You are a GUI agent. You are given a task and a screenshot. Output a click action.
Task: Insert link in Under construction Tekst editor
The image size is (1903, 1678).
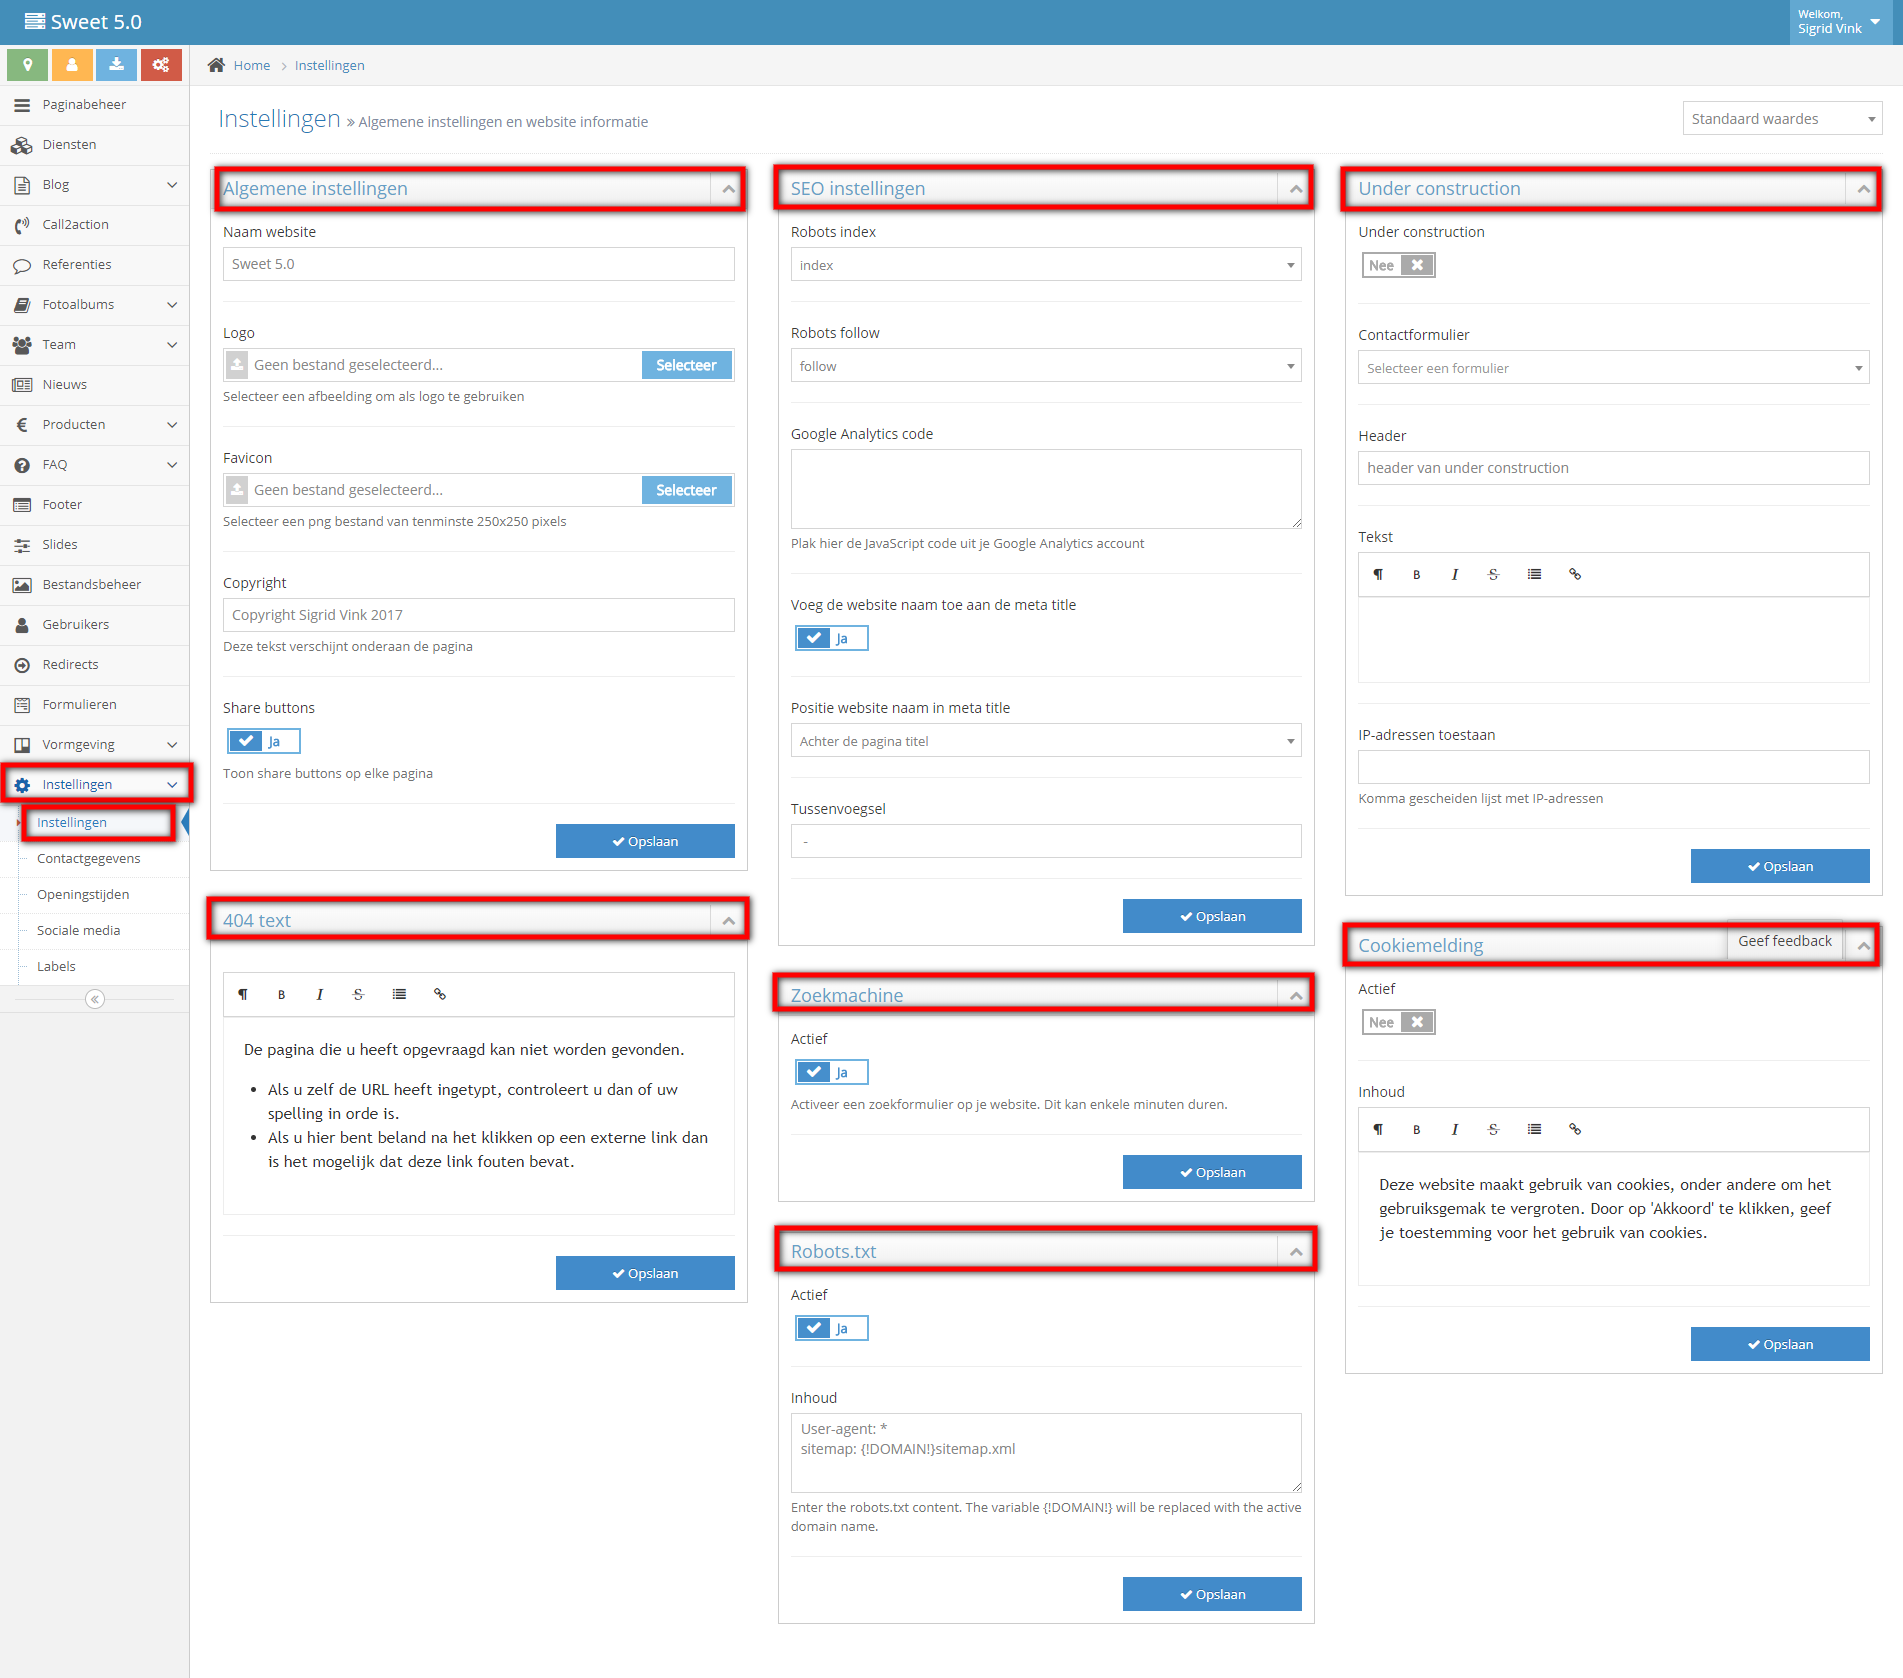pos(1575,574)
